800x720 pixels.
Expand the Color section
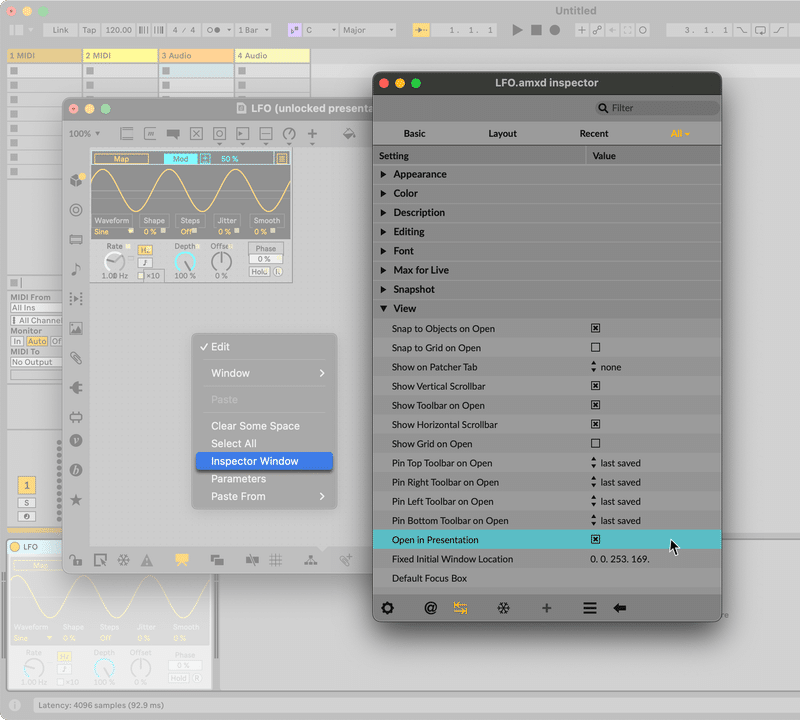pyautogui.click(x=383, y=193)
